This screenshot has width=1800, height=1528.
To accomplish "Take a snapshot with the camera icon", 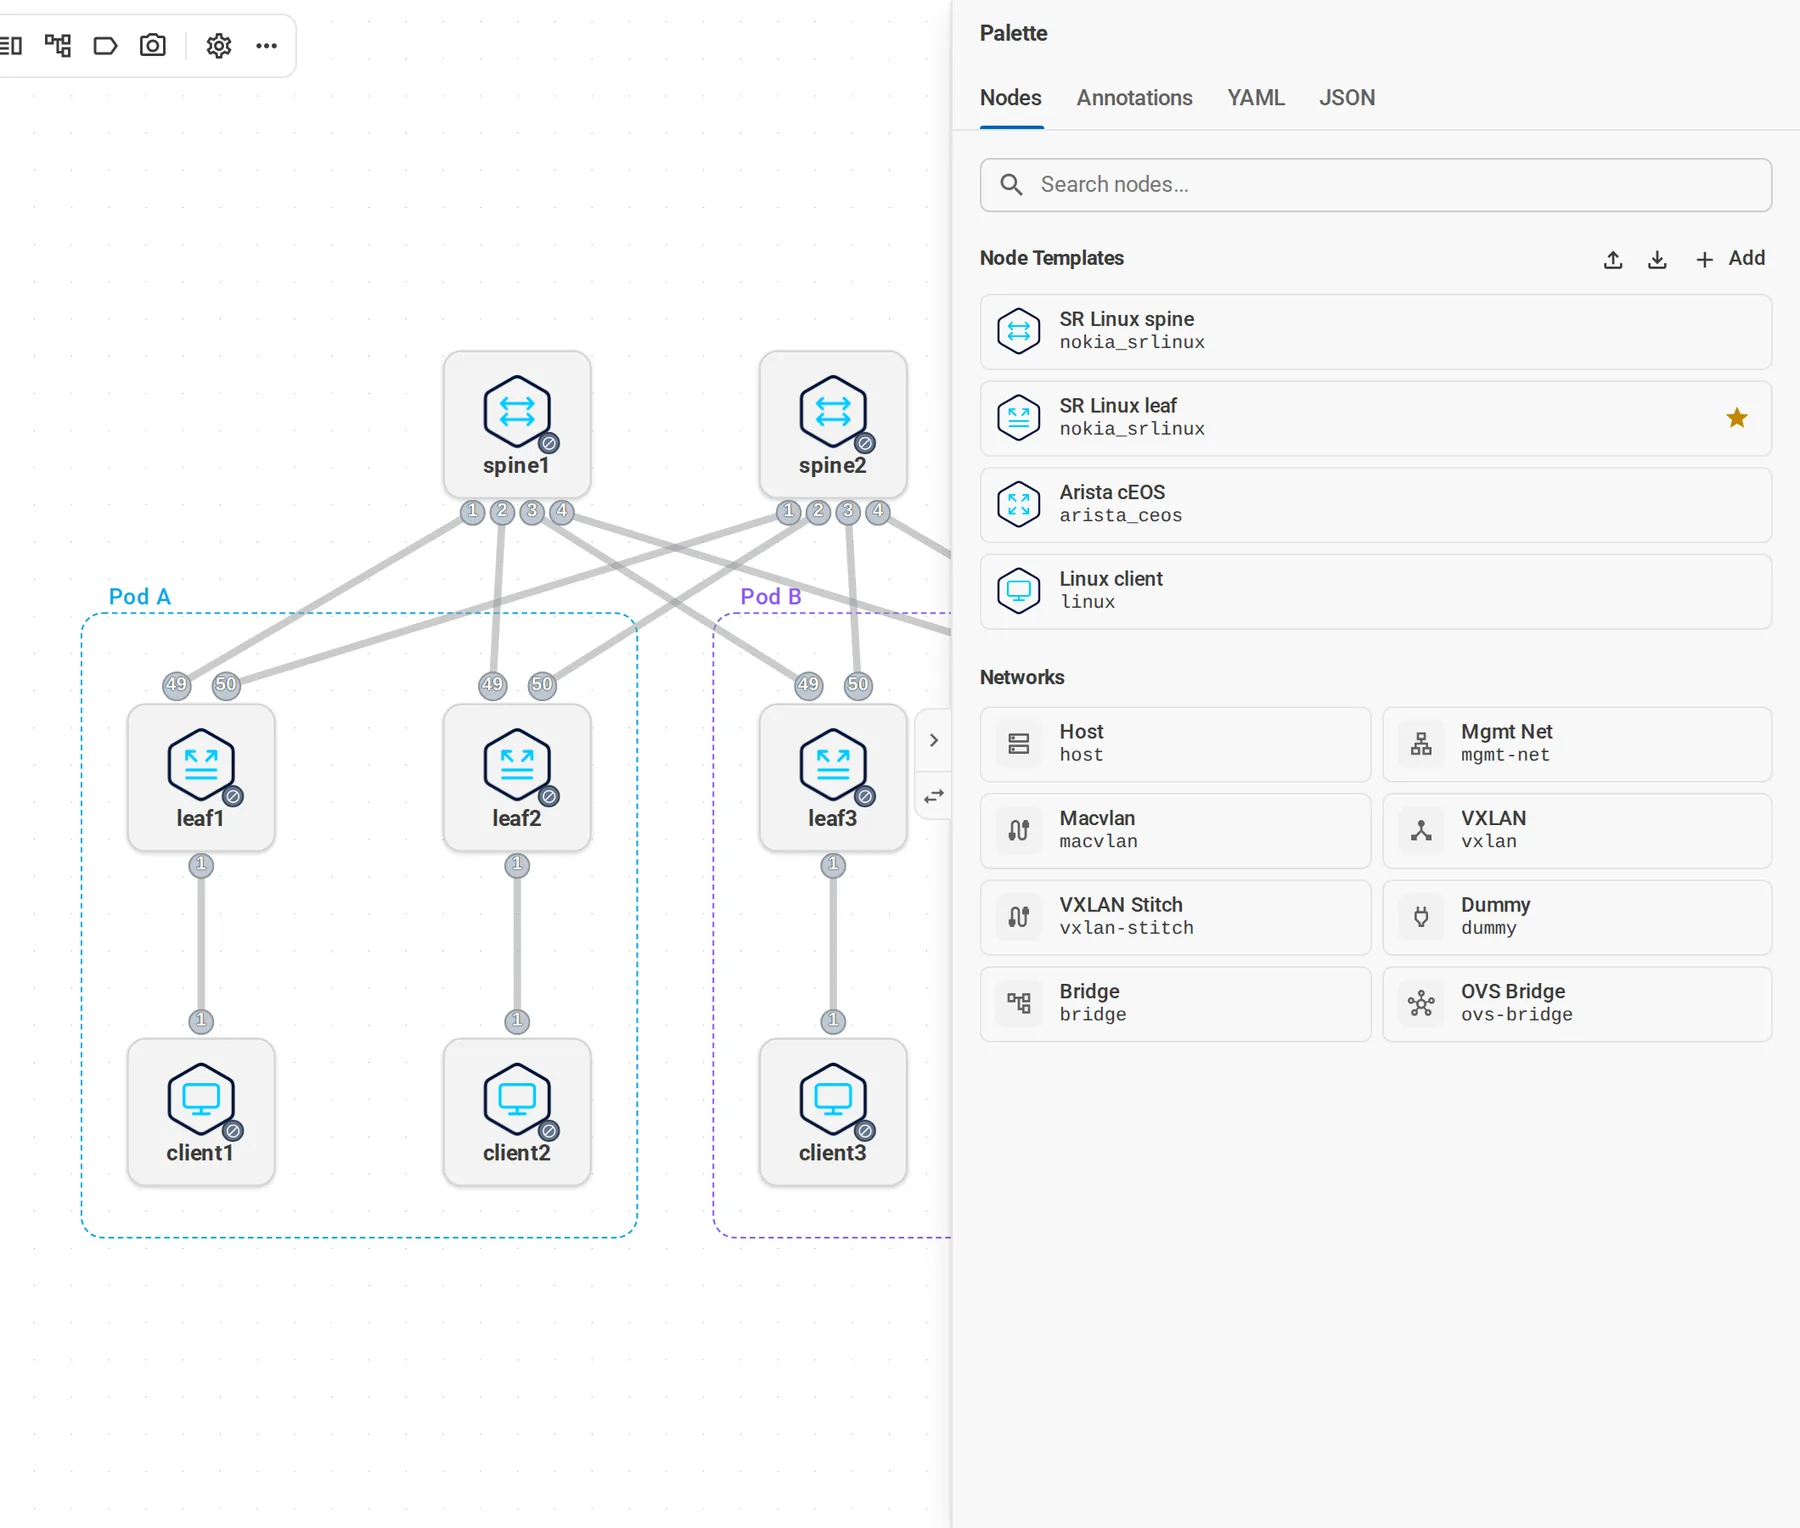I will coord(153,45).
